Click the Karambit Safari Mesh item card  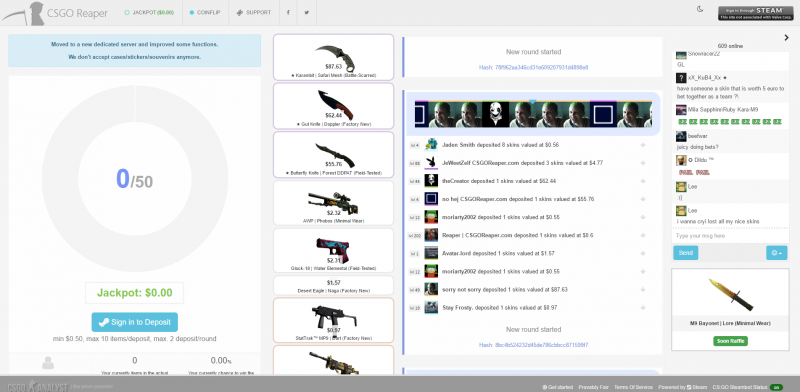[x=334, y=57]
